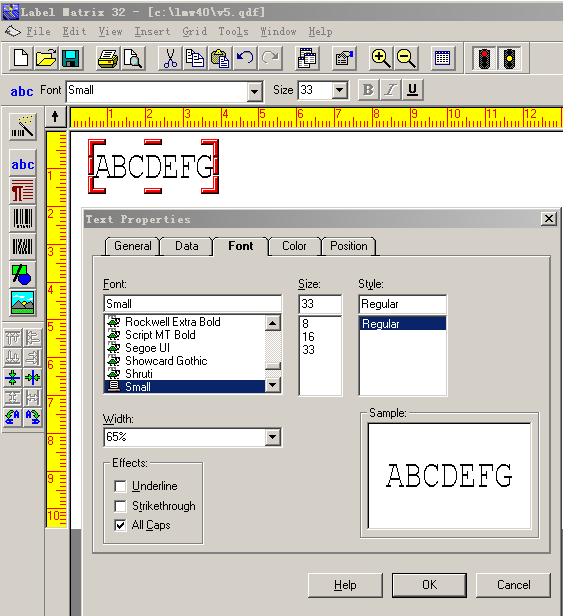Click the Cancel button
Screen dimensions: 563x616
(513, 585)
